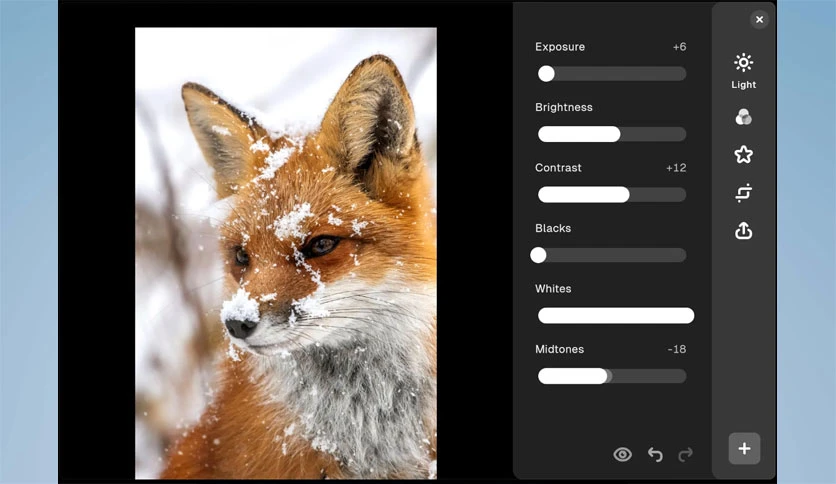Undo the last adjustment
This screenshot has height=484, width=836.
point(655,454)
